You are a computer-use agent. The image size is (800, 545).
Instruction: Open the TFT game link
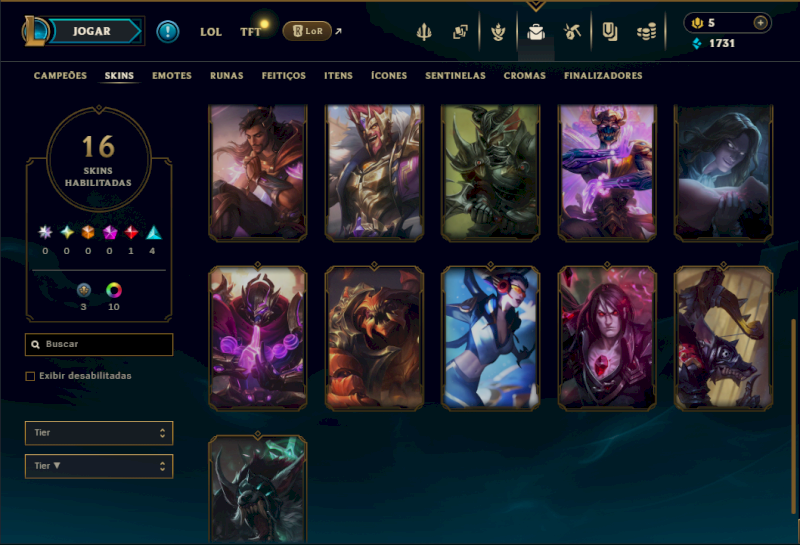[x=251, y=32]
